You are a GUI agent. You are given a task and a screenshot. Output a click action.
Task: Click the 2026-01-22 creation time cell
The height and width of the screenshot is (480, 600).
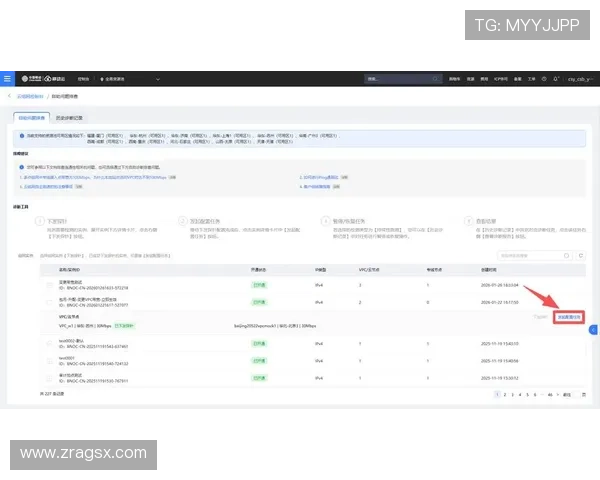pos(500,302)
